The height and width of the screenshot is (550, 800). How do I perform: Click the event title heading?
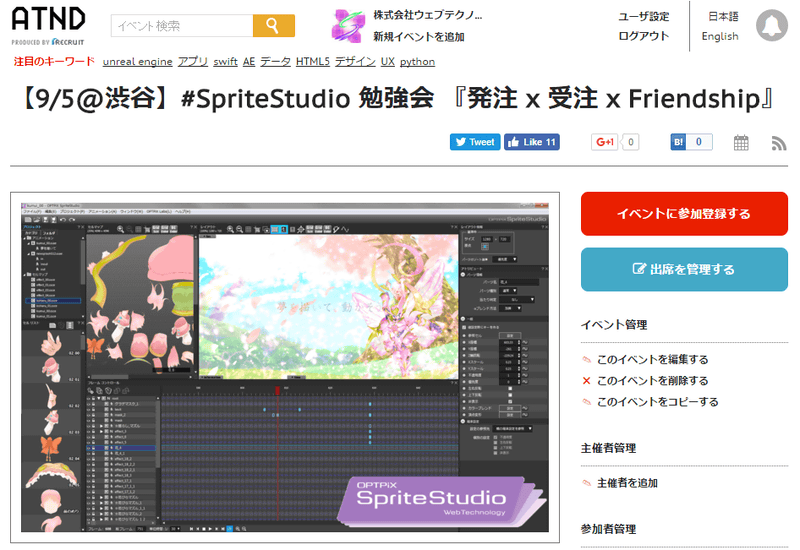pyautogui.click(x=399, y=98)
